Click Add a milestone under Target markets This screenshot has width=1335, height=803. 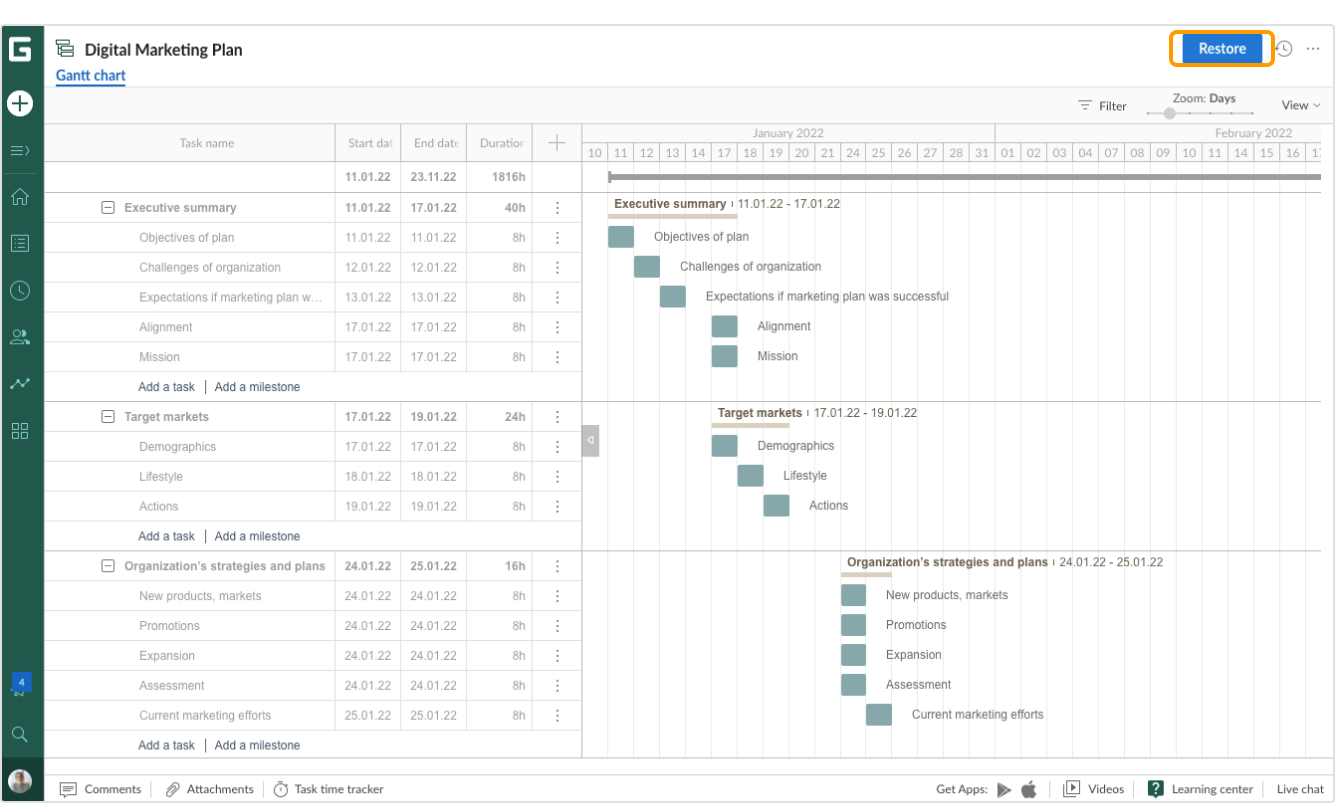257,536
